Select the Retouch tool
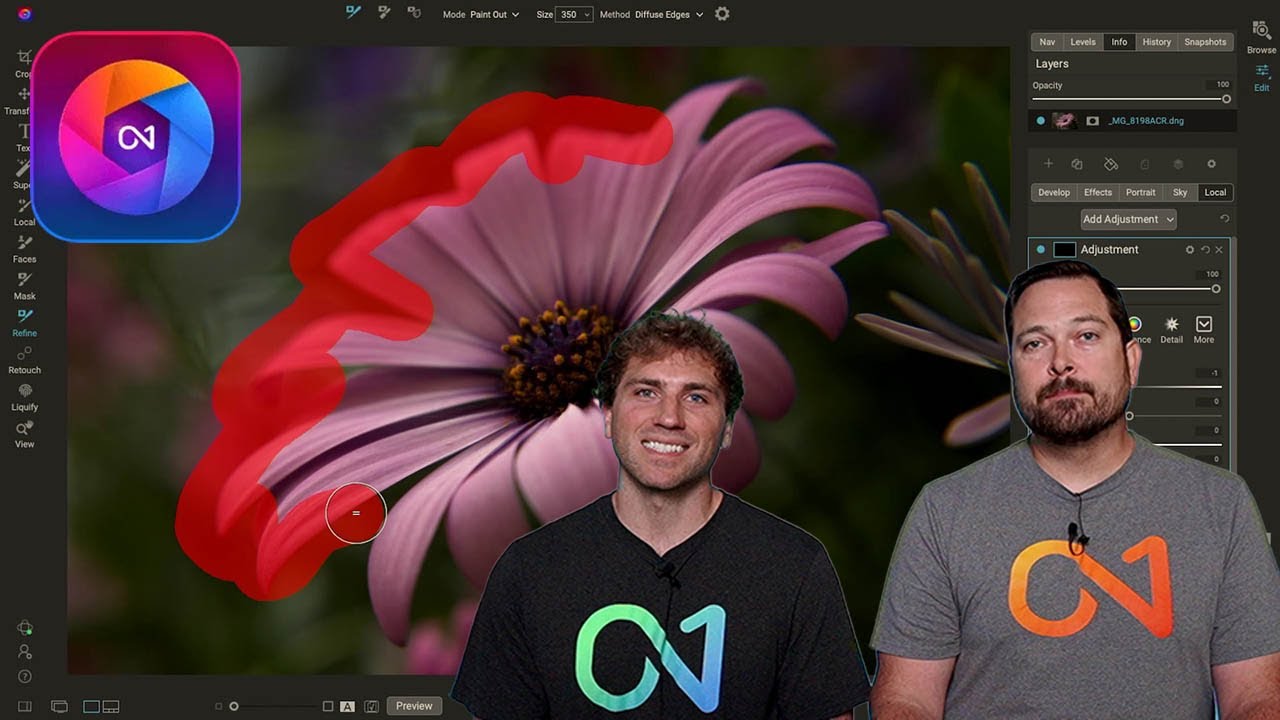The height and width of the screenshot is (720, 1280). point(25,359)
